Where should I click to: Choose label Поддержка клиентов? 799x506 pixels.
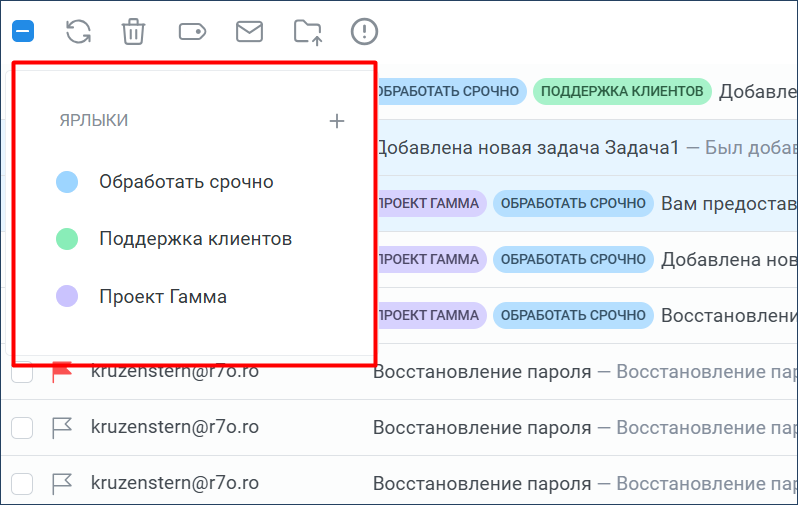tap(195, 238)
